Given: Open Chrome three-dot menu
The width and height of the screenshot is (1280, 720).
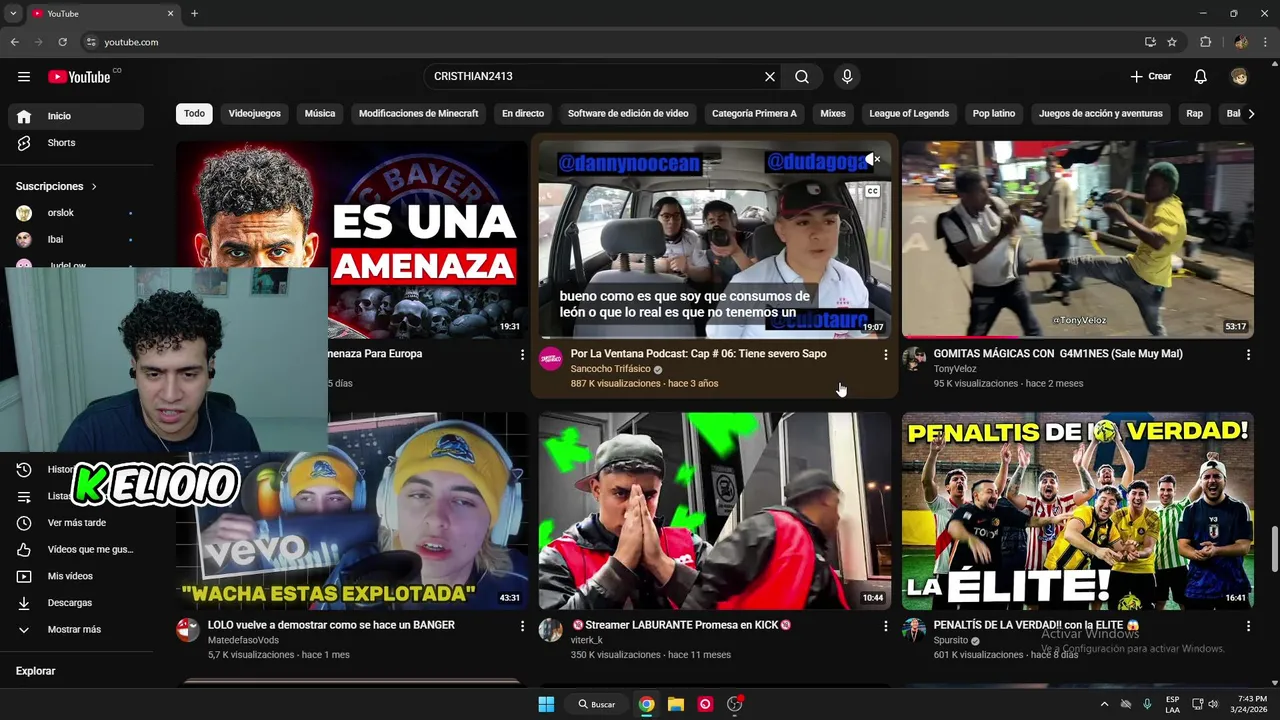Looking at the screenshot, I should (x=1265, y=42).
